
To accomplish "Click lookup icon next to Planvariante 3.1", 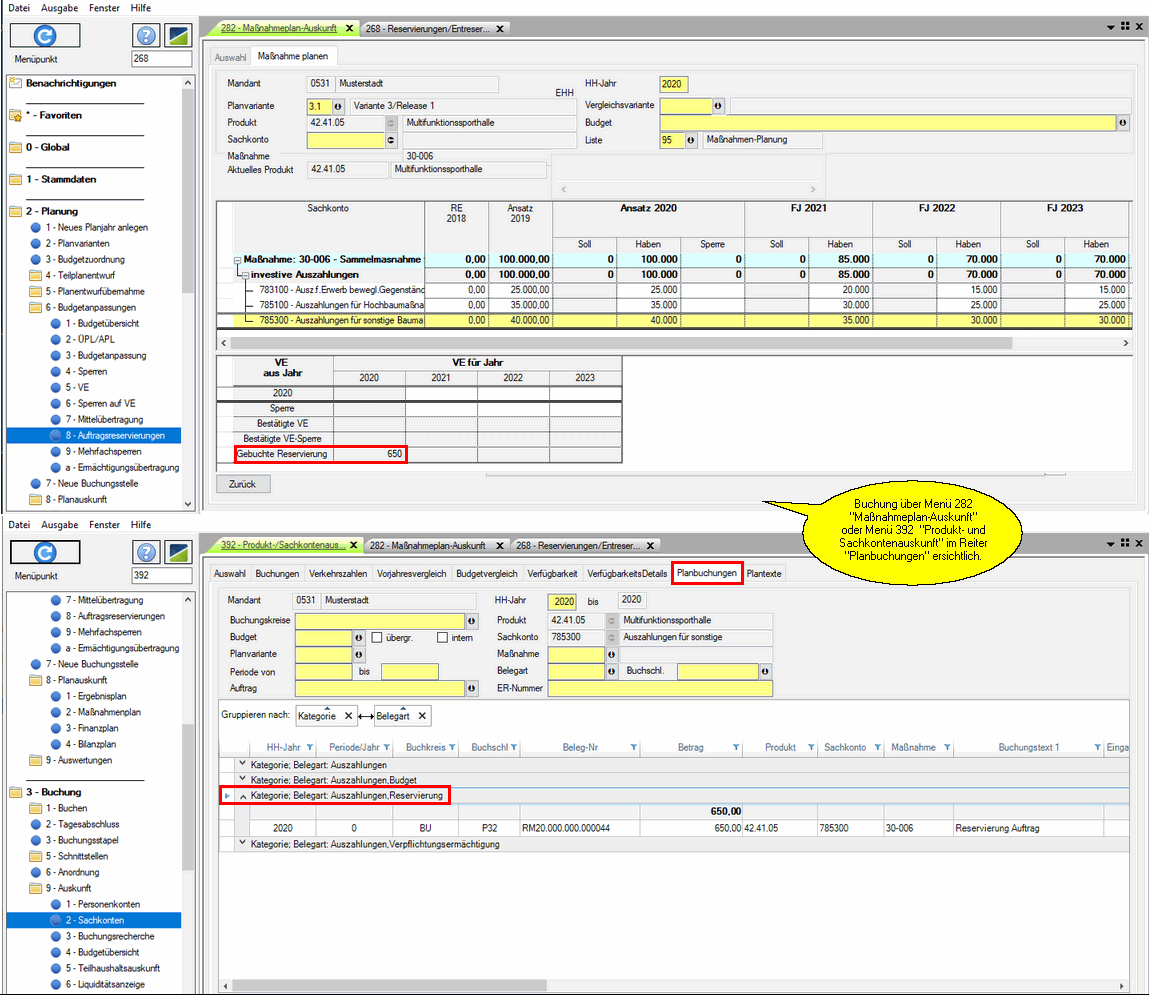I will coord(337,106).
